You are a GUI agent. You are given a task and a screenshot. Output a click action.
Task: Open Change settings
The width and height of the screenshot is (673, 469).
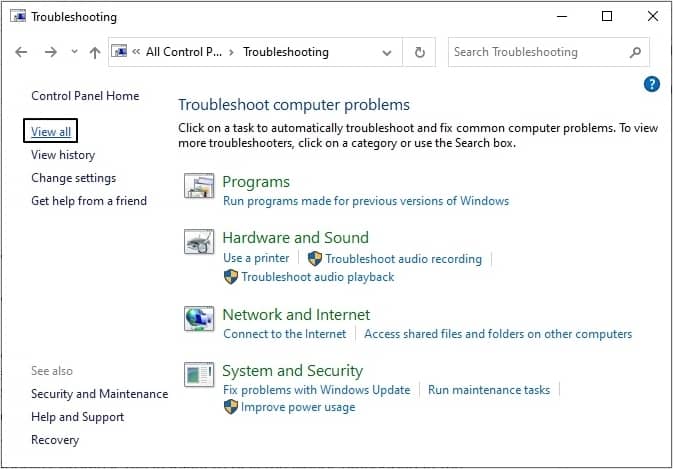(73, 178)
